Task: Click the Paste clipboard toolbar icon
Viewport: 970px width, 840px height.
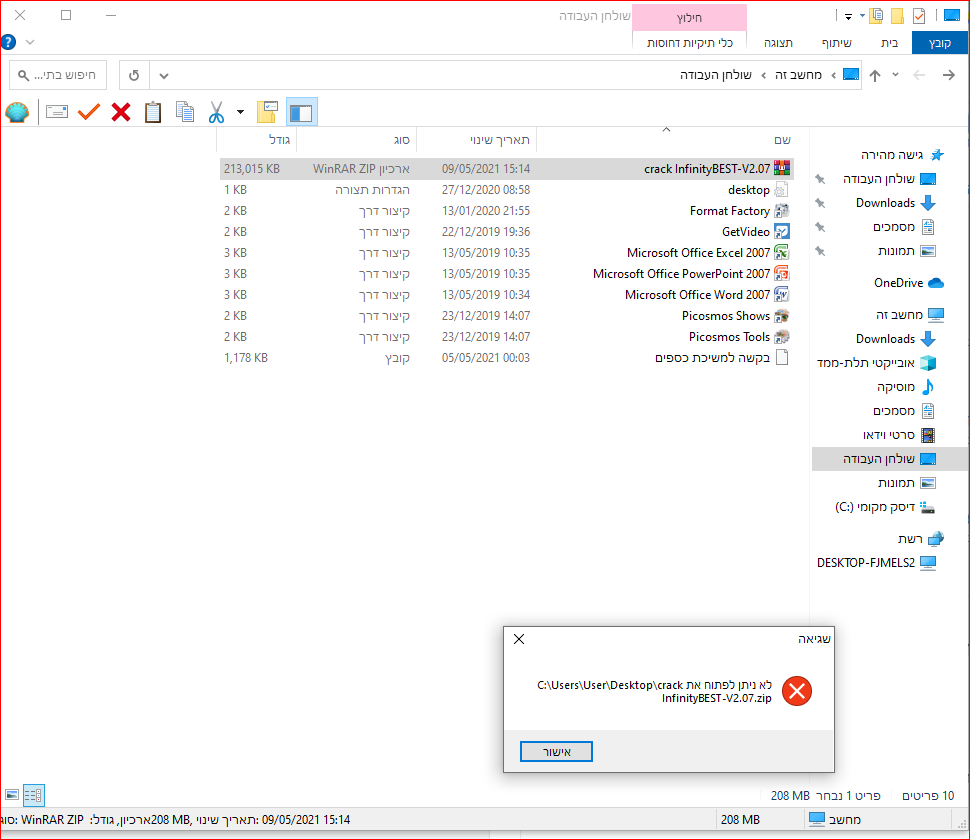Action: click(x=153, y=112)
